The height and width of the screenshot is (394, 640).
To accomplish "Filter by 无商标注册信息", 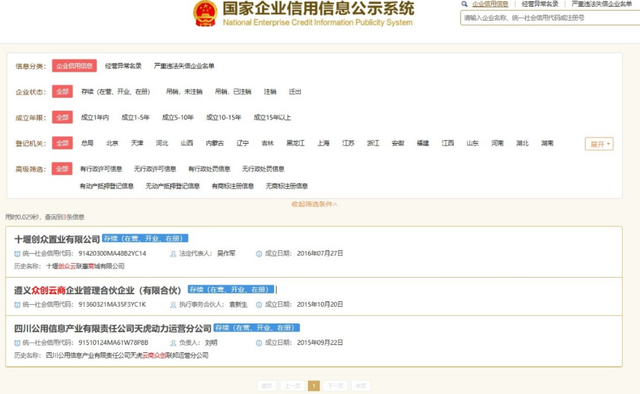I will (287, 186).
